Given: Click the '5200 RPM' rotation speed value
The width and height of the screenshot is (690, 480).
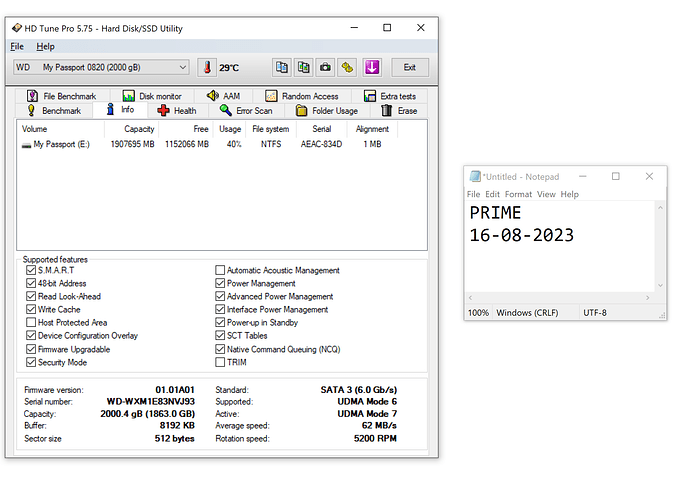Looking at the screenshot, I should [375, 439].
